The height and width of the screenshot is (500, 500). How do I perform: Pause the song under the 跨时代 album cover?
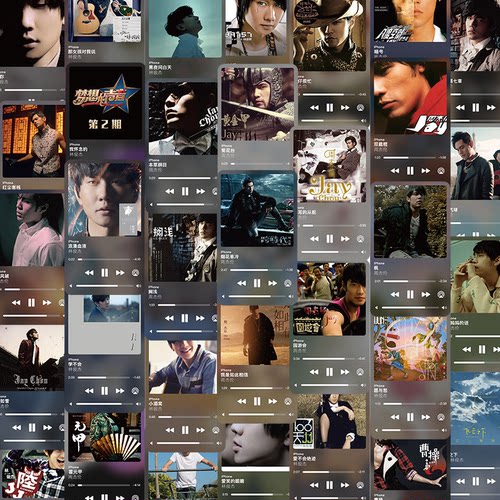point(257,283)
